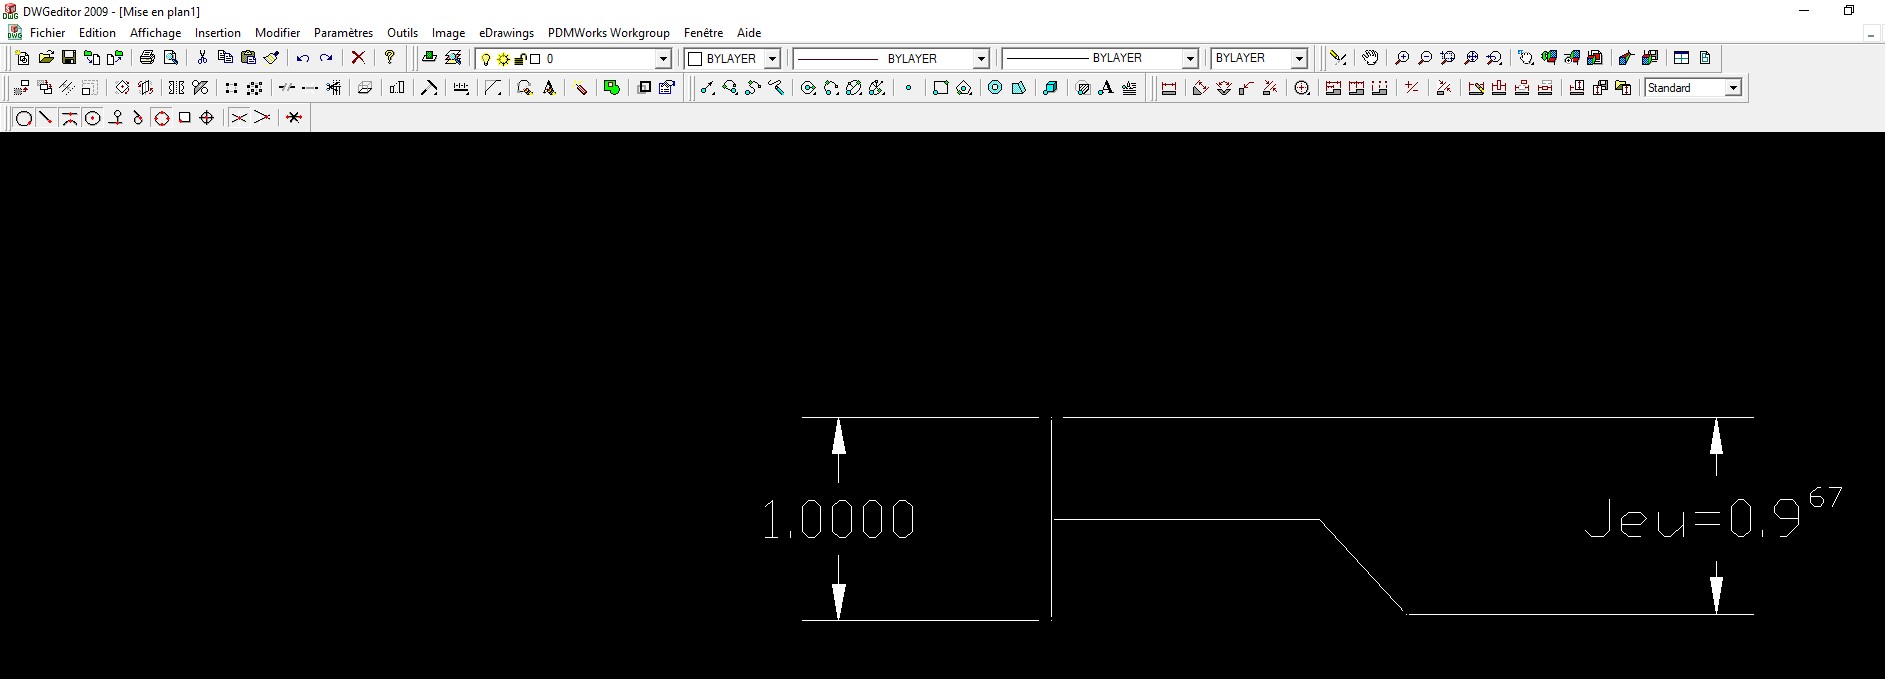Select the Linear dimension tool
This screenshot has width=1885, height=679.
click(x=1168, y=88)
